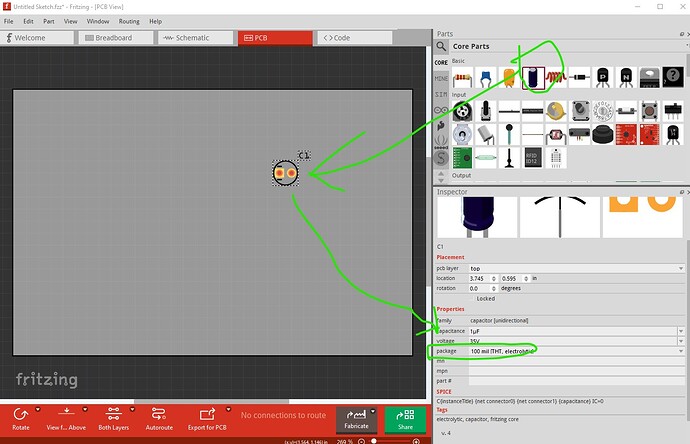Select the rotary encoder dial part
The image size is (690, 444).
tap(603, 111)
